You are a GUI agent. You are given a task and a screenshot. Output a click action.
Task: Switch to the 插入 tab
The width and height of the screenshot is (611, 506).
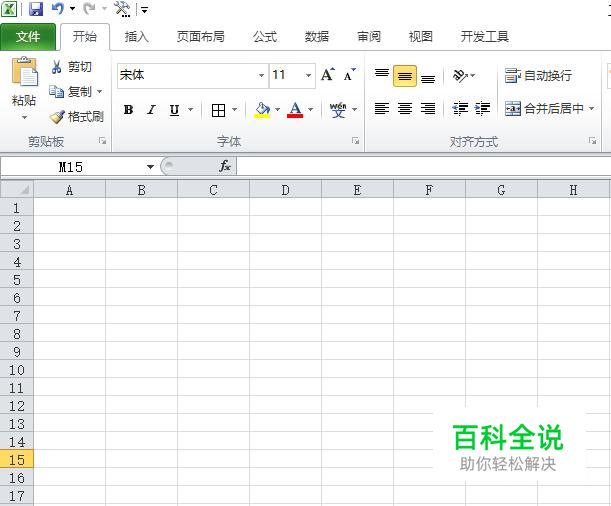[x=136, y=37]
